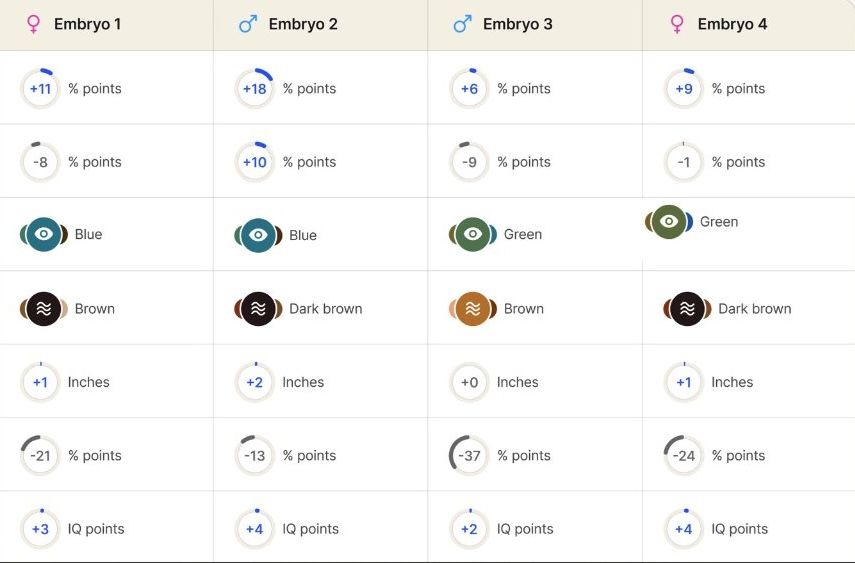855x563 pixels.
Task: Click Embryo 4's green eye color swatch
Action: click(668, 222)
